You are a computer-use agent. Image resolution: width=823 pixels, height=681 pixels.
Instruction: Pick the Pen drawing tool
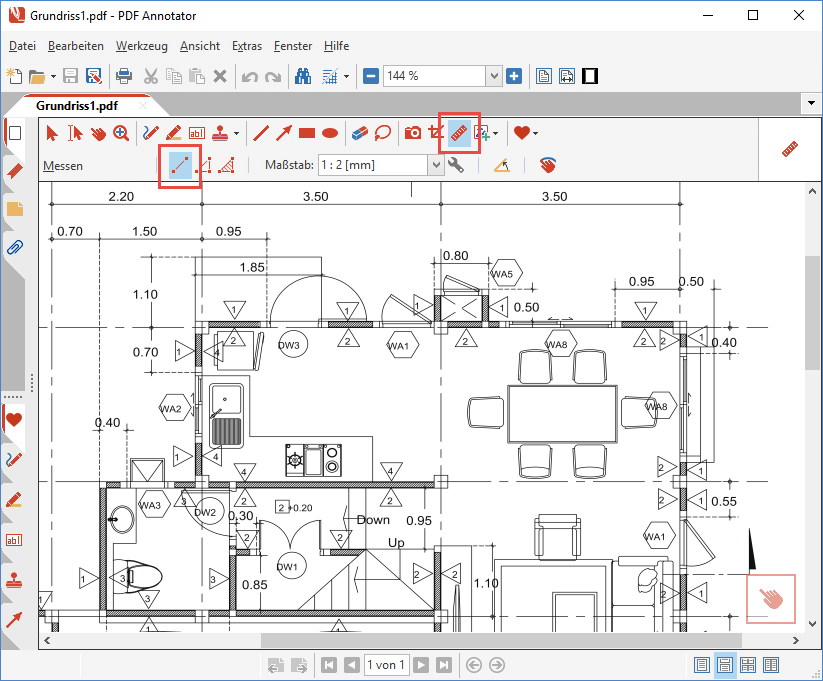(x=151, y=133)
